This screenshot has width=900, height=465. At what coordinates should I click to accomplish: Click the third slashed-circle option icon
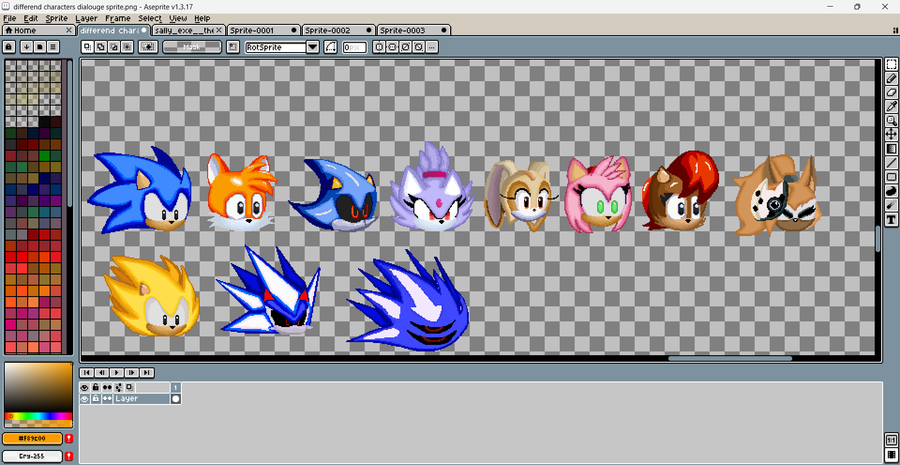tap(405, 47)
